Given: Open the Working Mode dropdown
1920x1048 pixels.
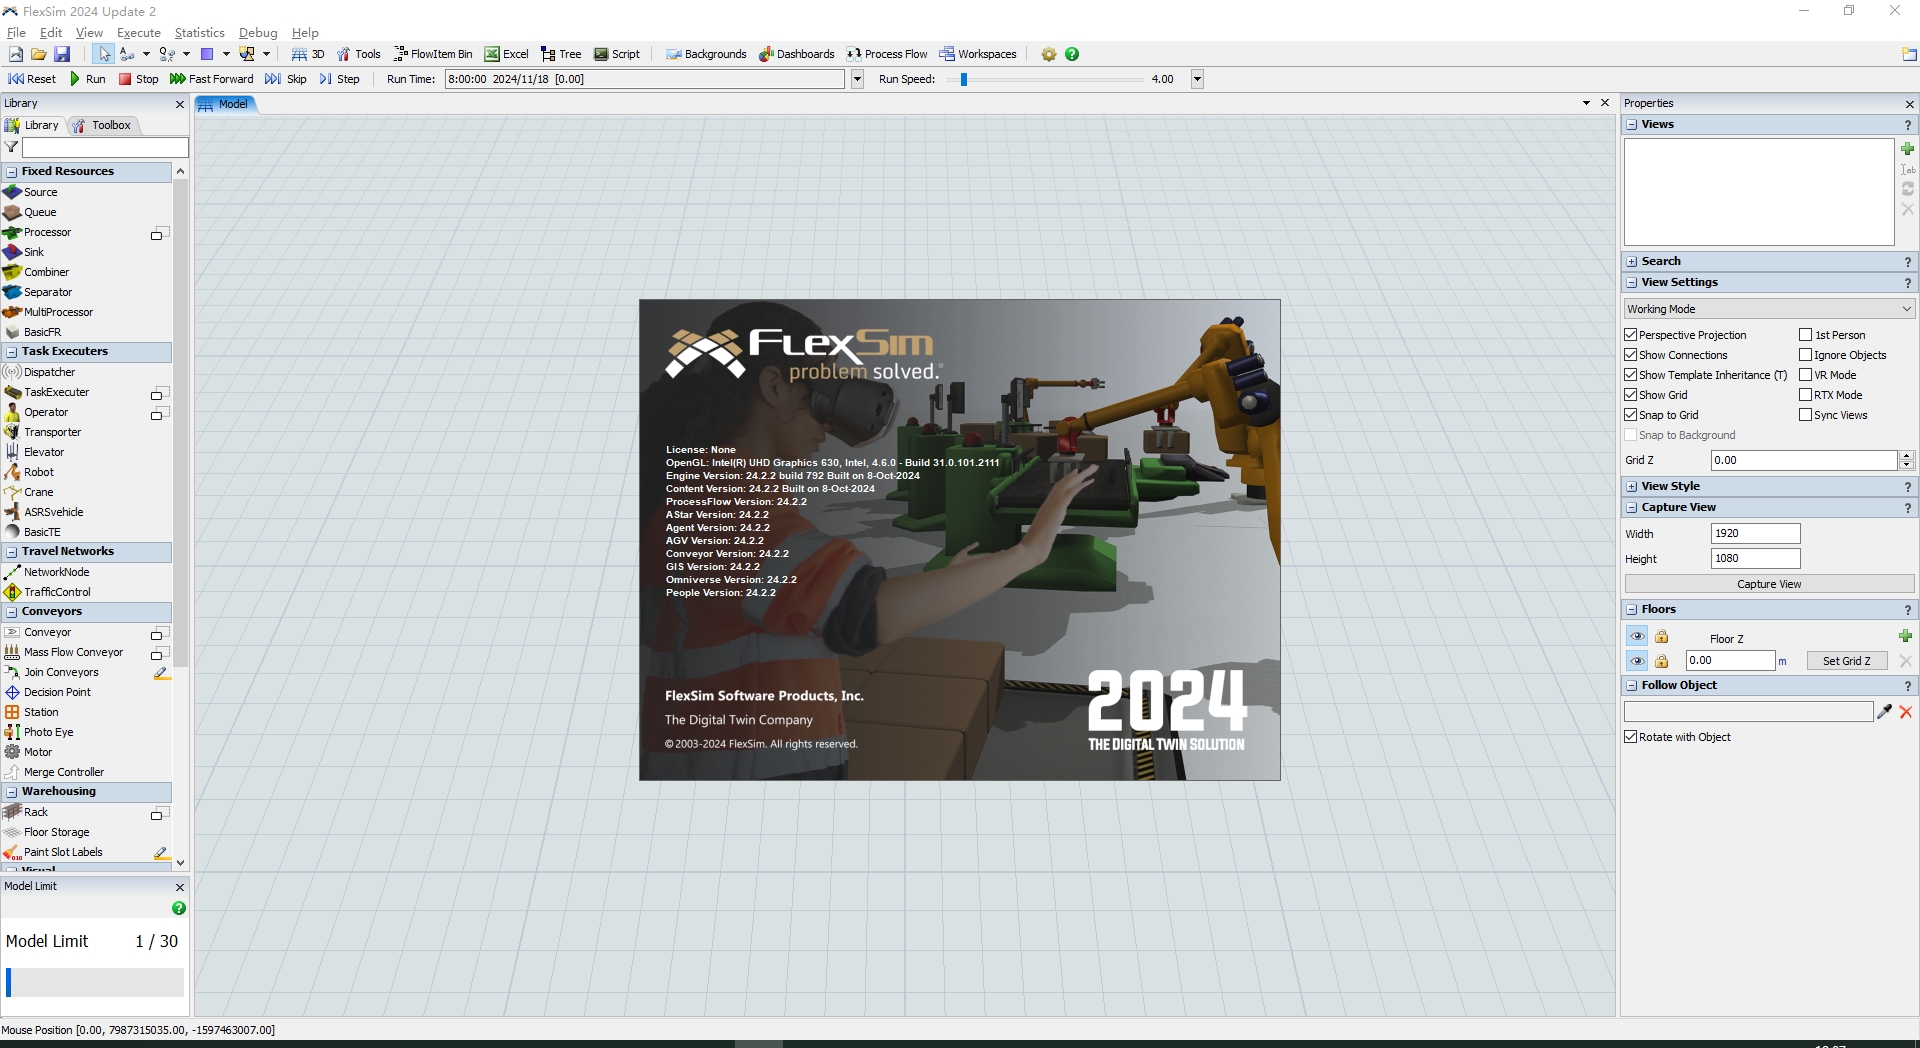Looking at the screenshot, I should tap(1767, 308).
